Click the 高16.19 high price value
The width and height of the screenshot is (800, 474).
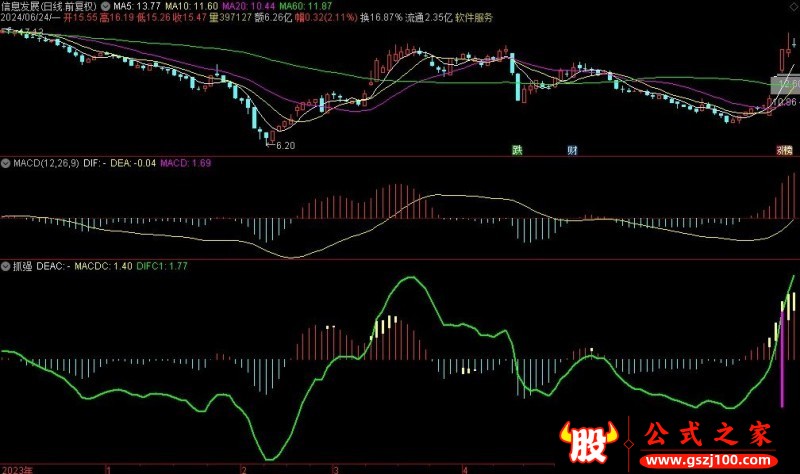coord(117,18)
